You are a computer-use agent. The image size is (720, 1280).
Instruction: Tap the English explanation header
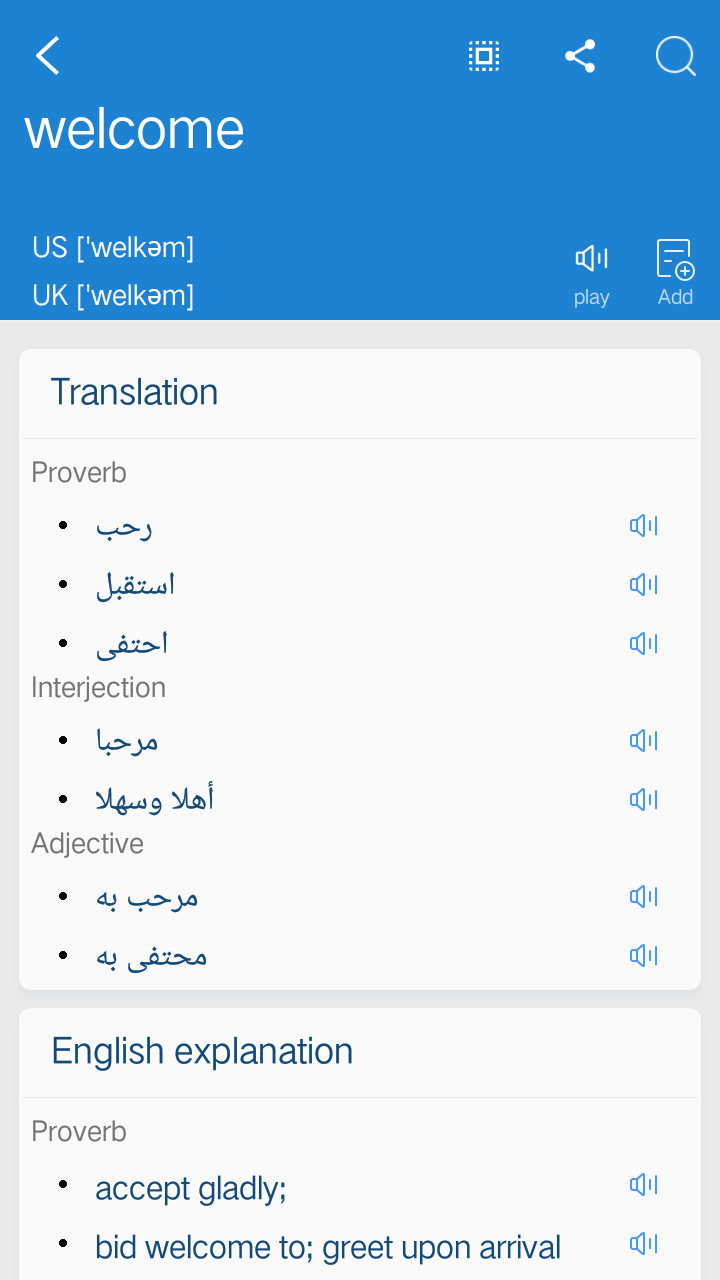coord(202,1051)
